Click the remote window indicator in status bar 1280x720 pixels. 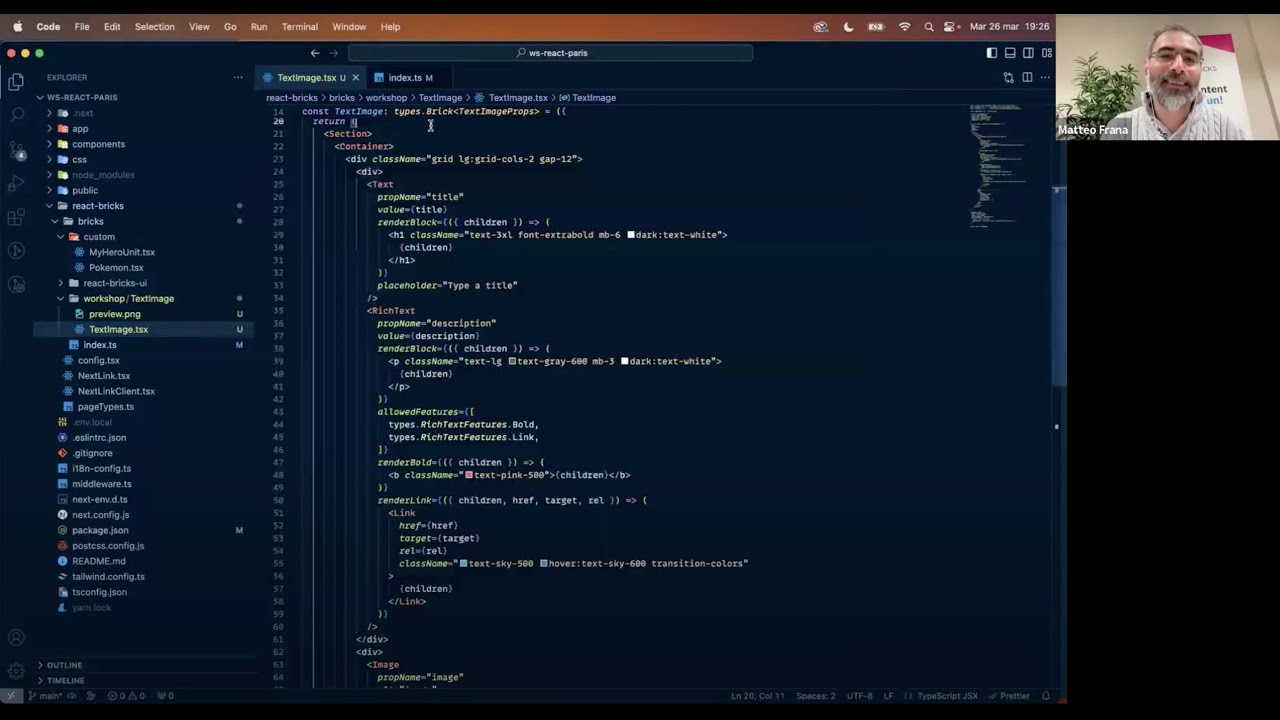click(11, 696)
